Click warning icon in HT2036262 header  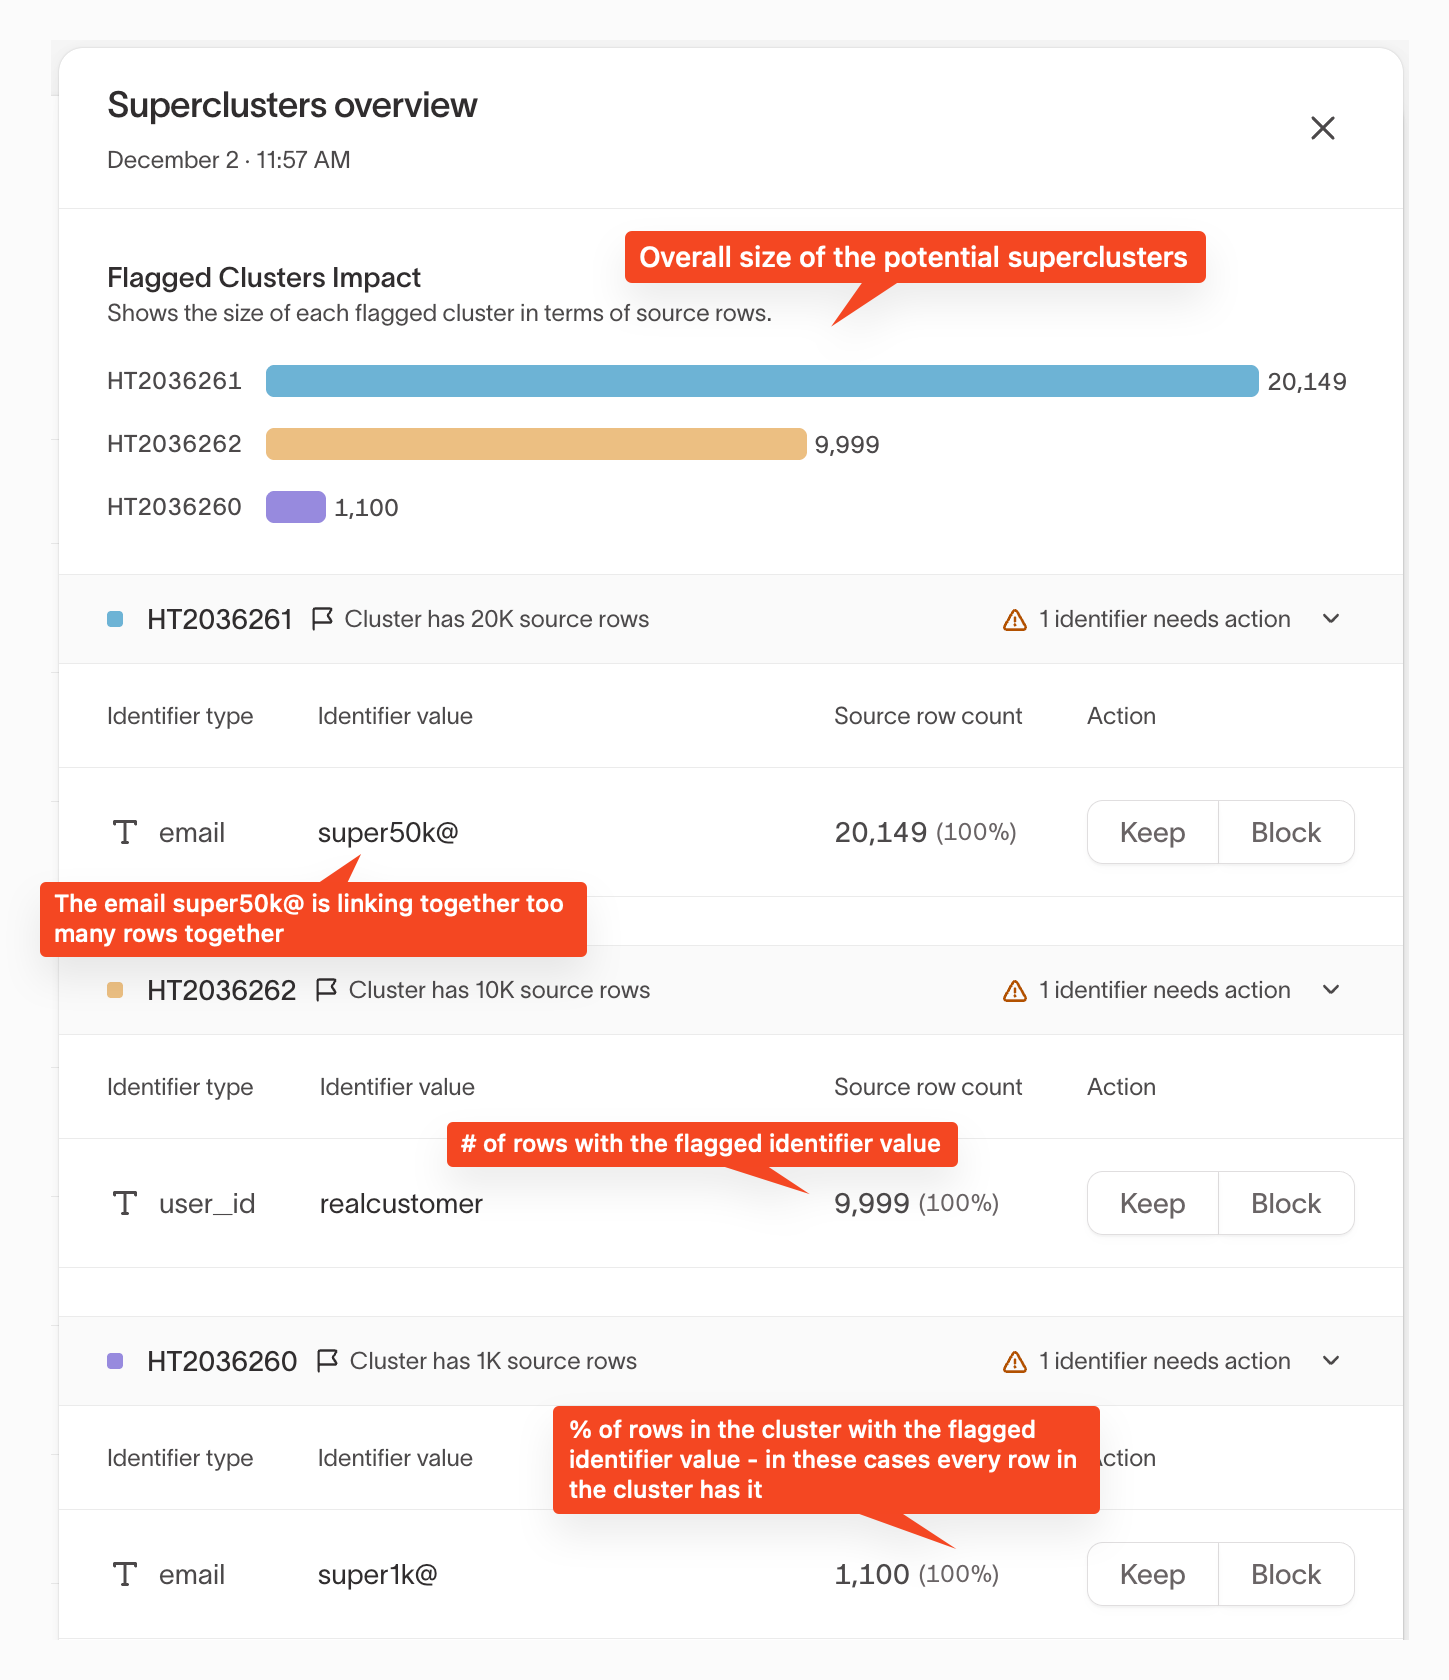pos(1015,991)
